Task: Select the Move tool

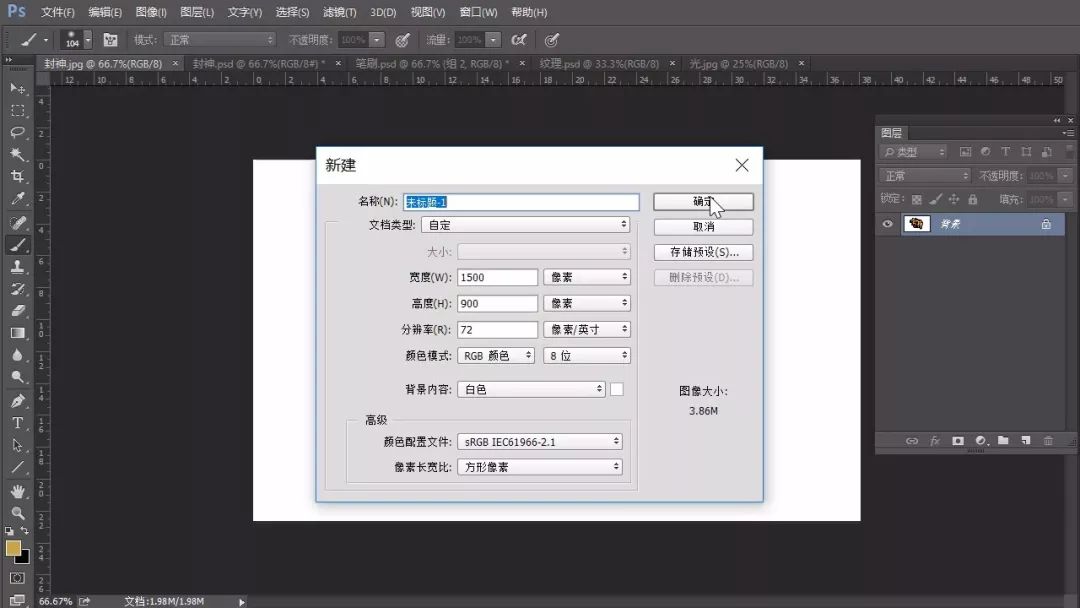Action: point(17,88)
